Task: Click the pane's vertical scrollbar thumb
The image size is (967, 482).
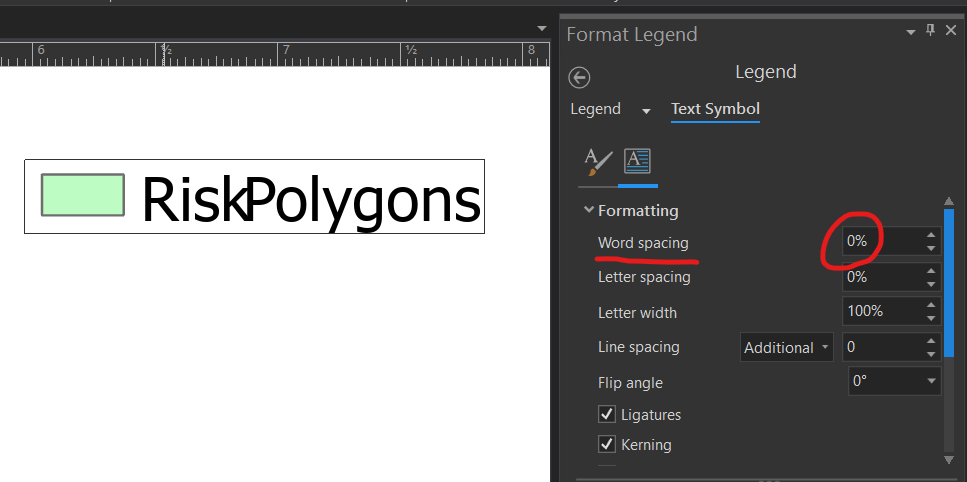Action: click(949, 284)
